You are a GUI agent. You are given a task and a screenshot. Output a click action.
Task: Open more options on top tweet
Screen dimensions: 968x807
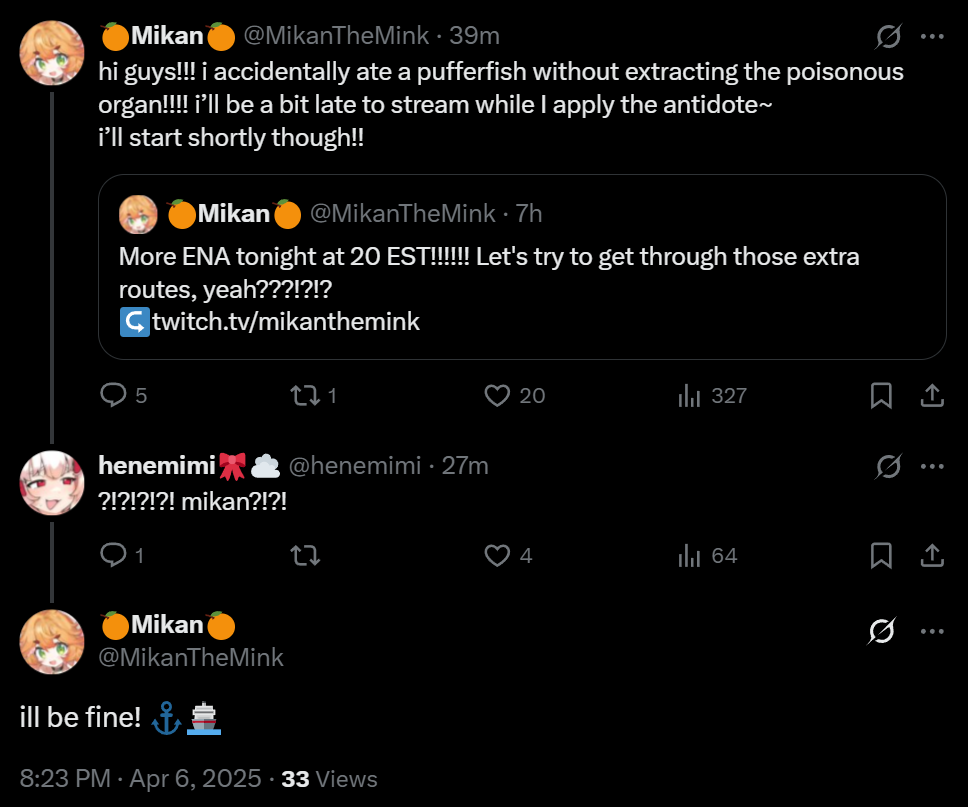932,37
